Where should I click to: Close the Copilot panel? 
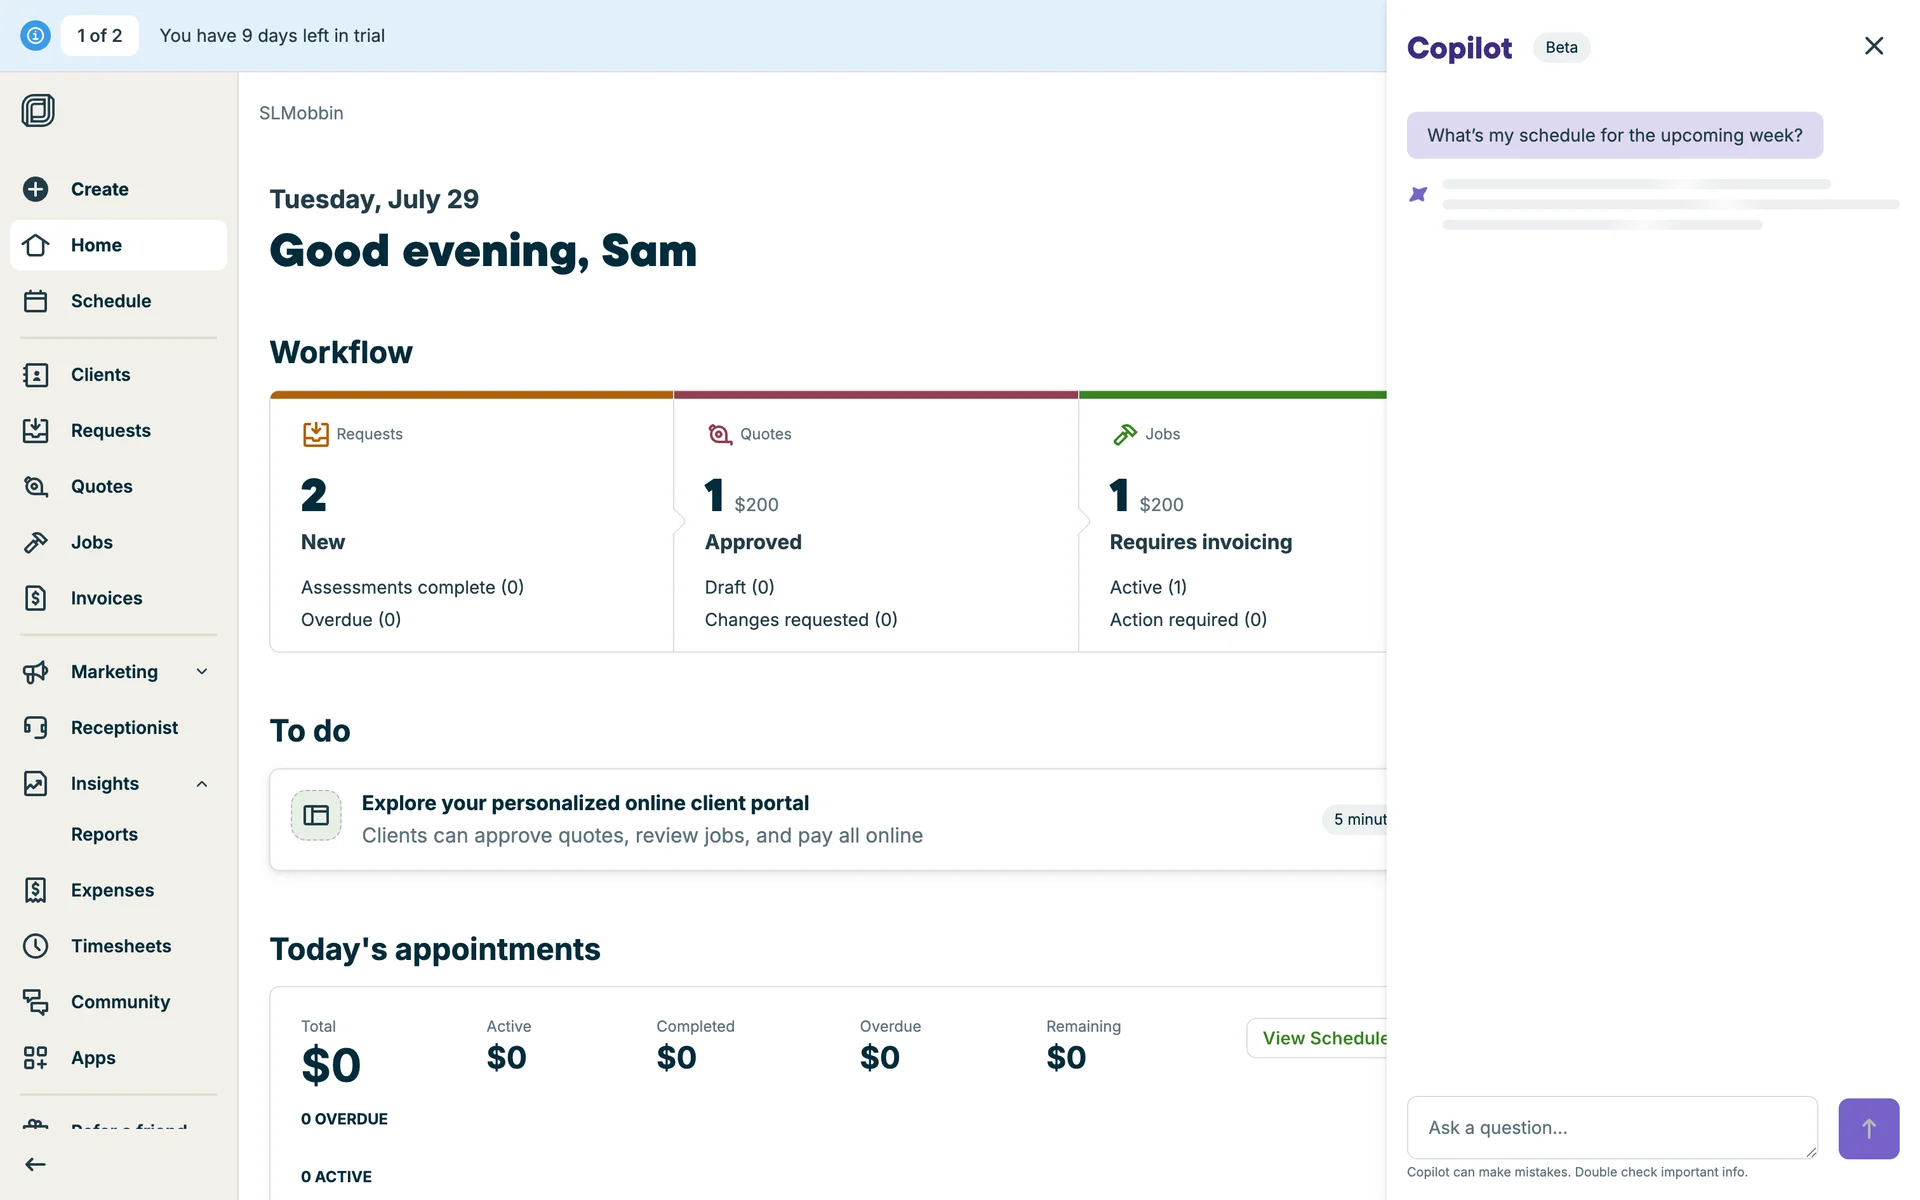1874,46
